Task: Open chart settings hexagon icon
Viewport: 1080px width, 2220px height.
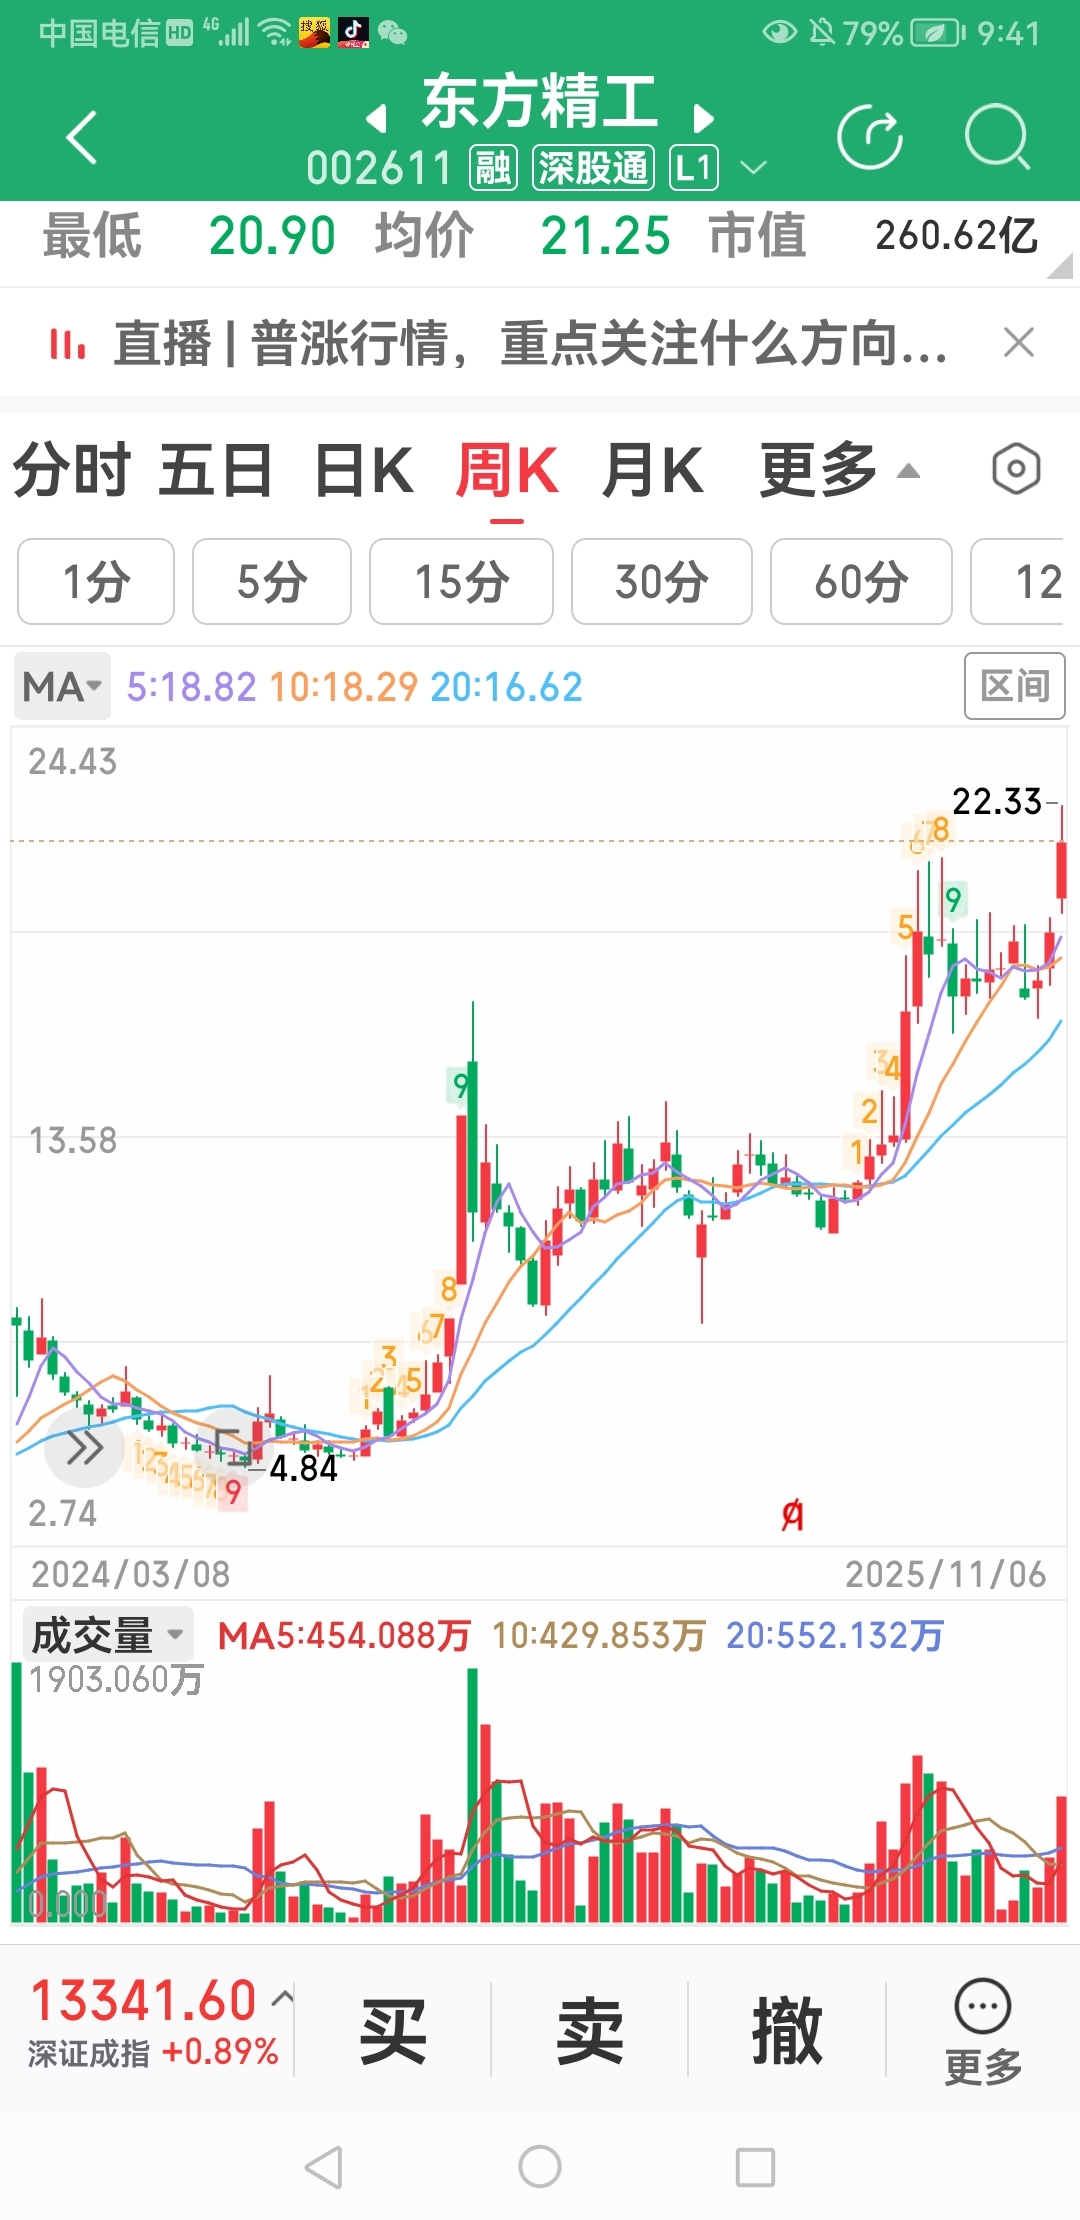Action: coord(1016,469)
